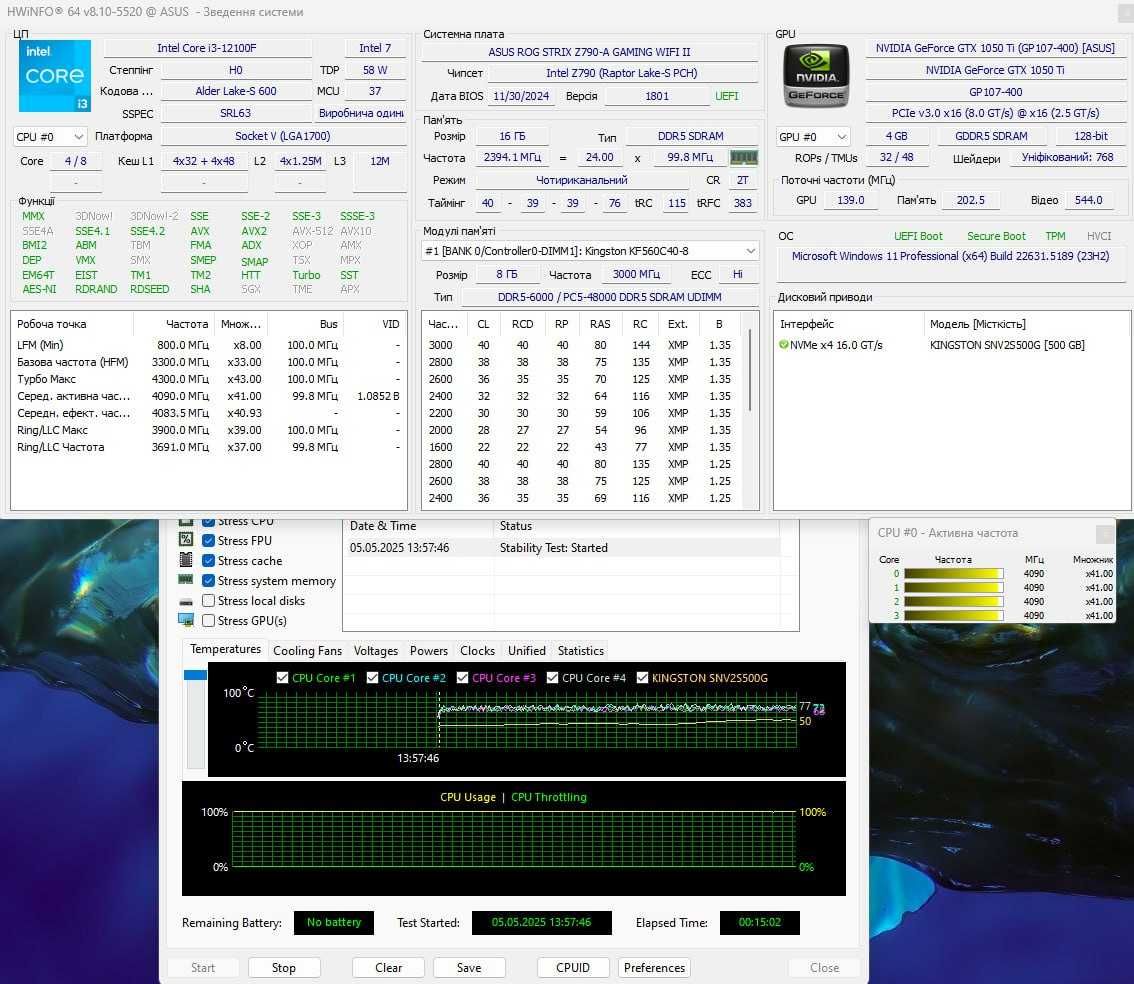Click the UEFI Boot indicator
This screenshot has height=984, width=1134.
pos(918,236)
